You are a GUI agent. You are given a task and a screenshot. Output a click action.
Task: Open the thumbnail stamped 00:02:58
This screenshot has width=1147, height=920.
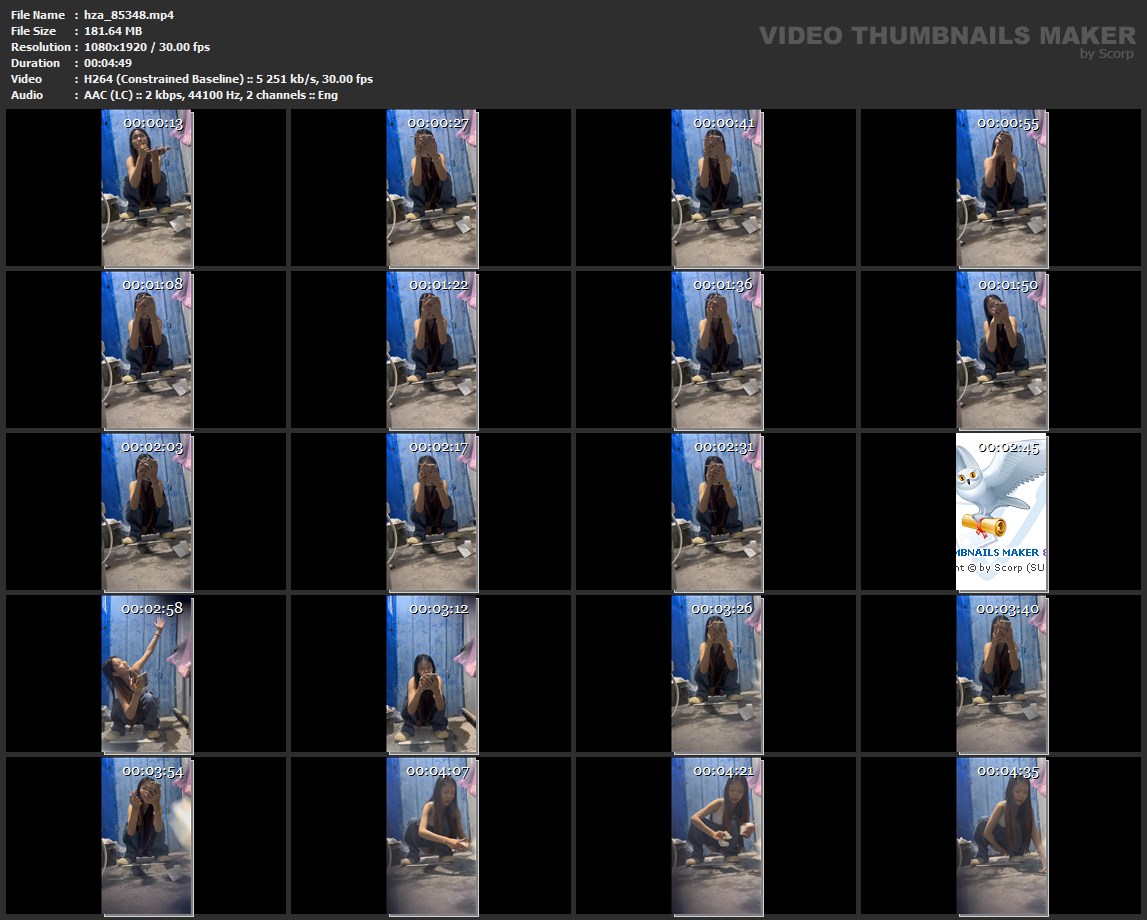tap(147, 673)
